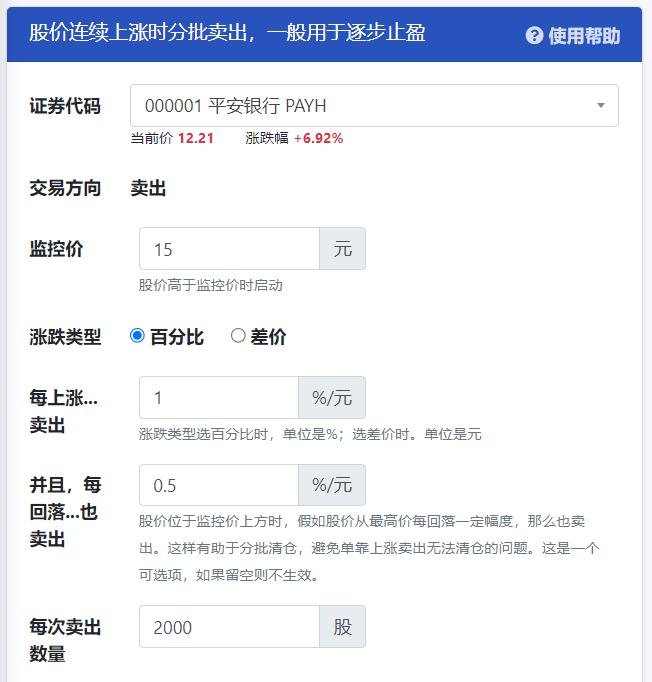Click the 当前价 12.21 price text

pyautogui.click(x=196, y=138)
